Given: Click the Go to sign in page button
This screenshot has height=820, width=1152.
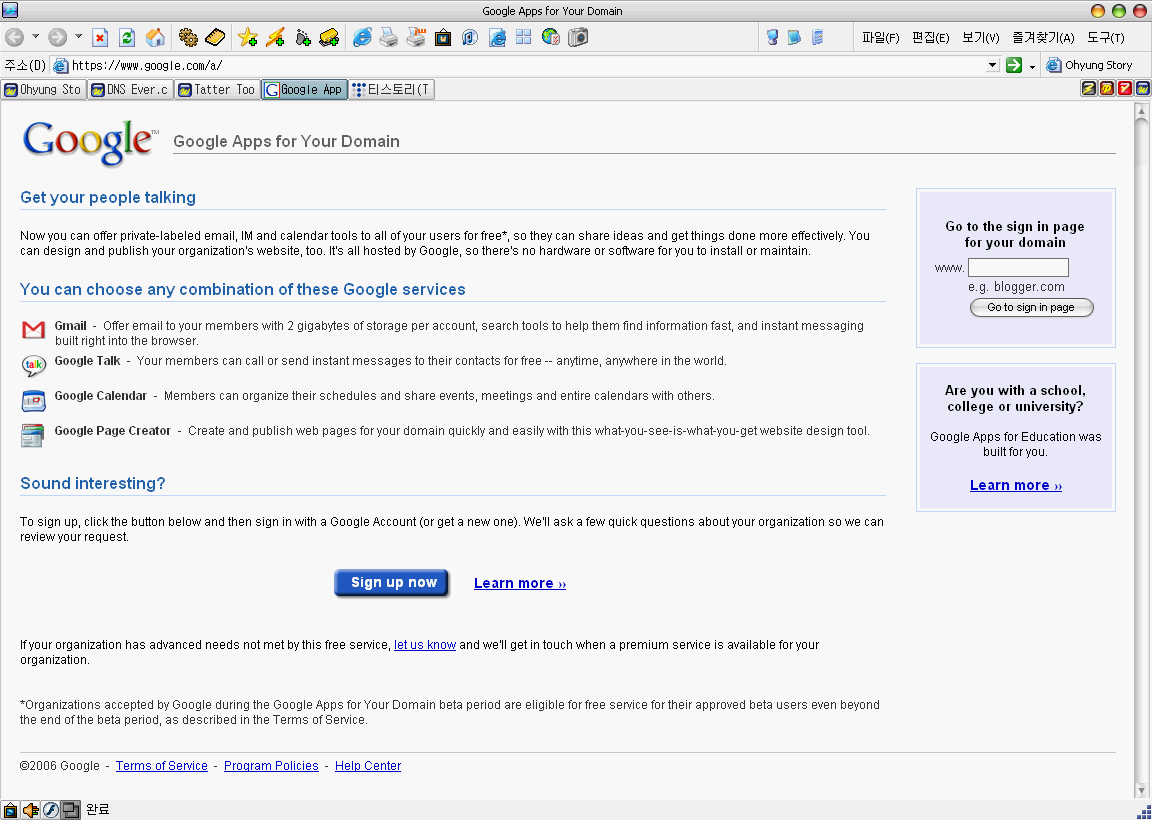Looking at the screenshot, I should coord(1032,307).
